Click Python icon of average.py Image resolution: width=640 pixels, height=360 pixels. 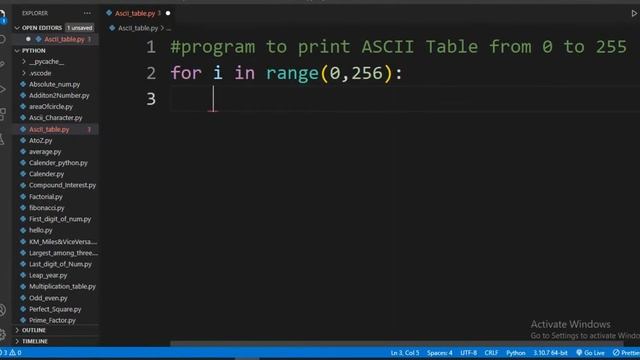23,151
